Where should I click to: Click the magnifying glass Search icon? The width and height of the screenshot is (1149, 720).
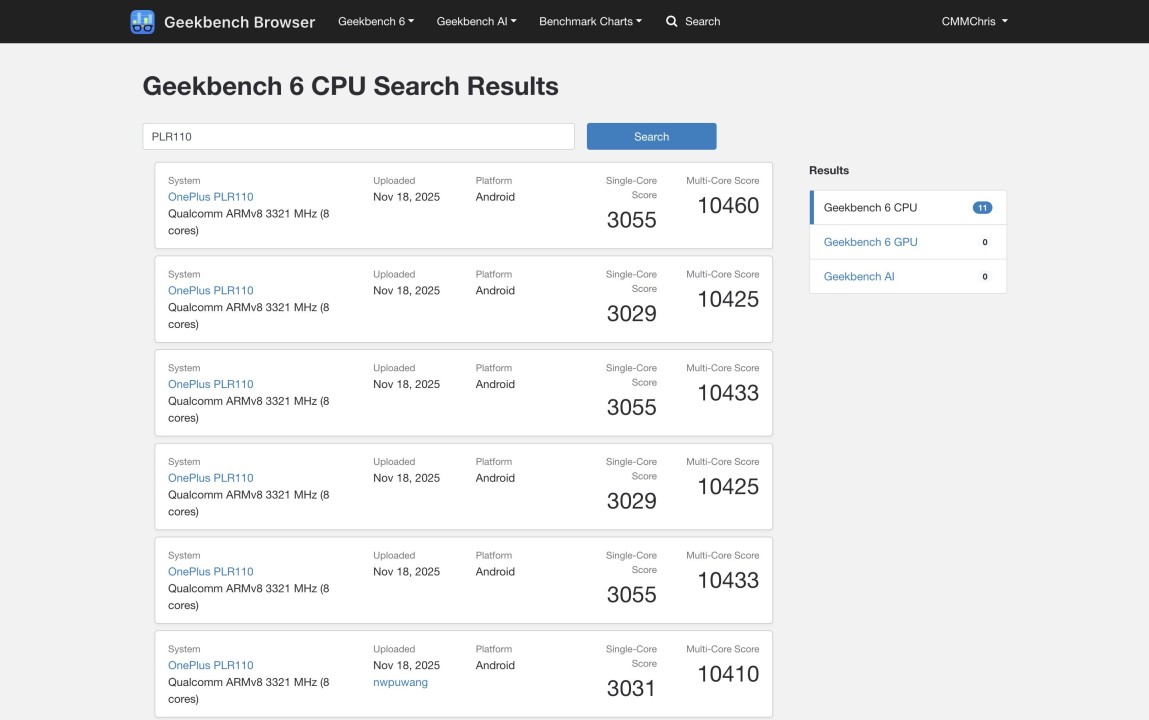click(x=672, y=21)
